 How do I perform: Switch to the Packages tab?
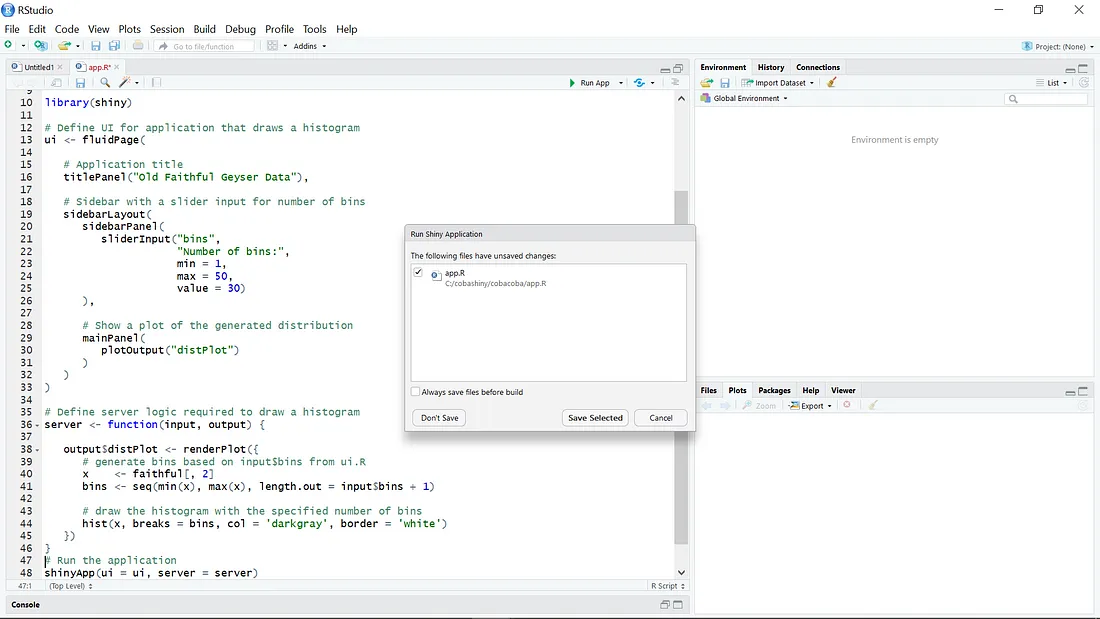(774, 390)
